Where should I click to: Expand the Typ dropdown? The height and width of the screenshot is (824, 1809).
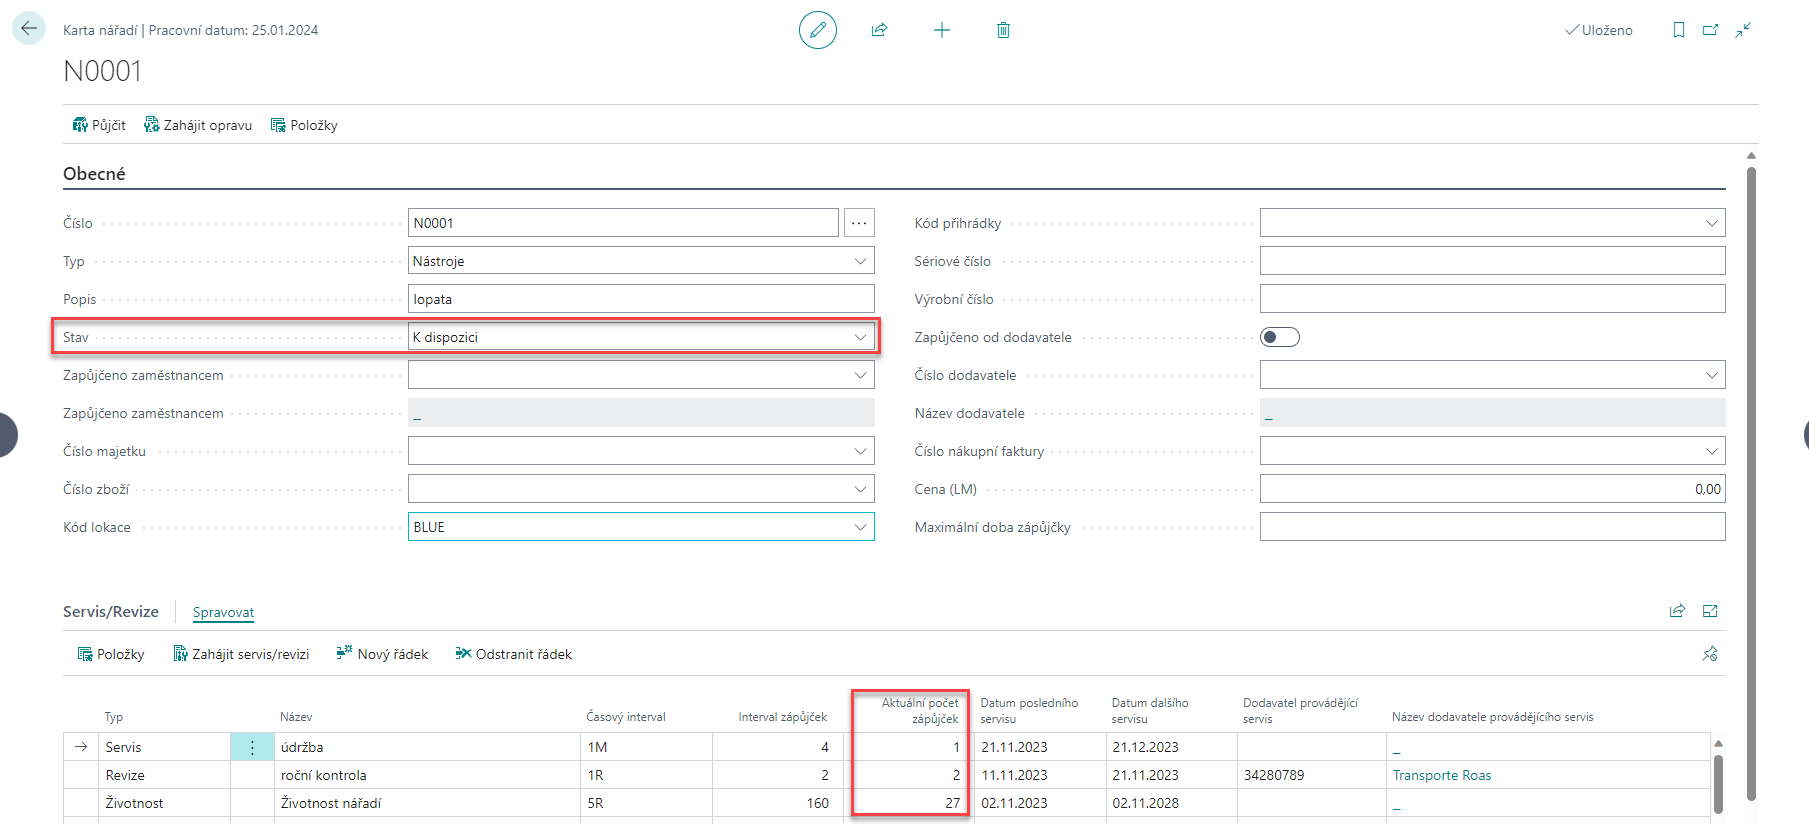pyautogui.click(x=860, y=261)
